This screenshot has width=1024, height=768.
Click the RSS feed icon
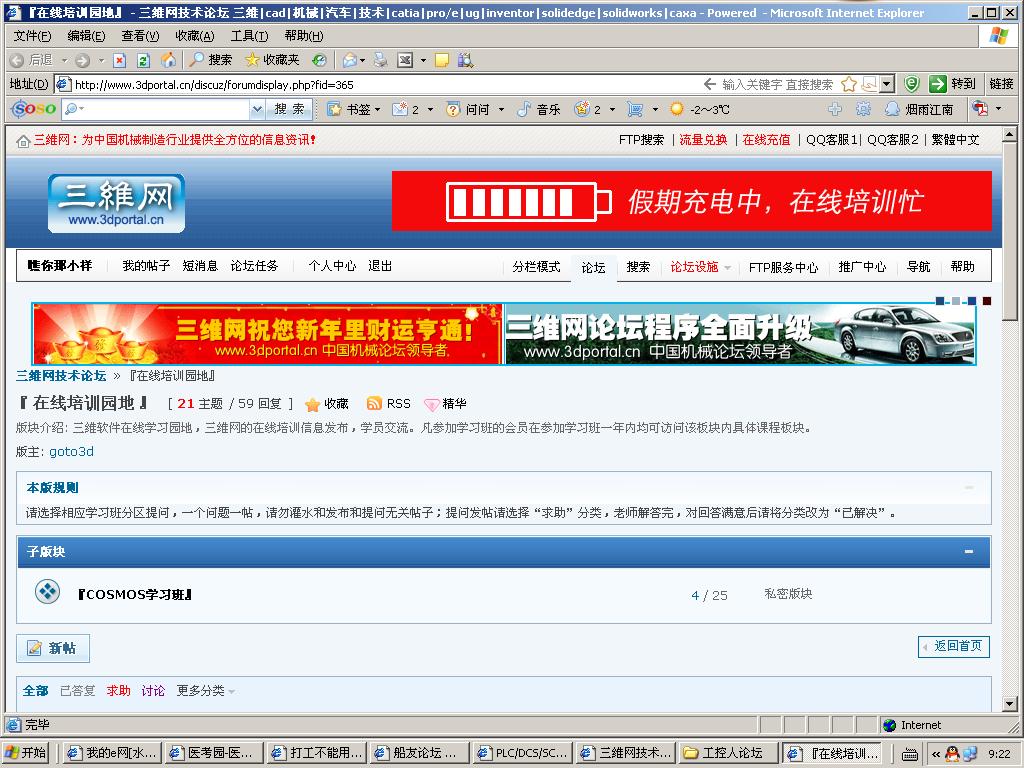374,404
